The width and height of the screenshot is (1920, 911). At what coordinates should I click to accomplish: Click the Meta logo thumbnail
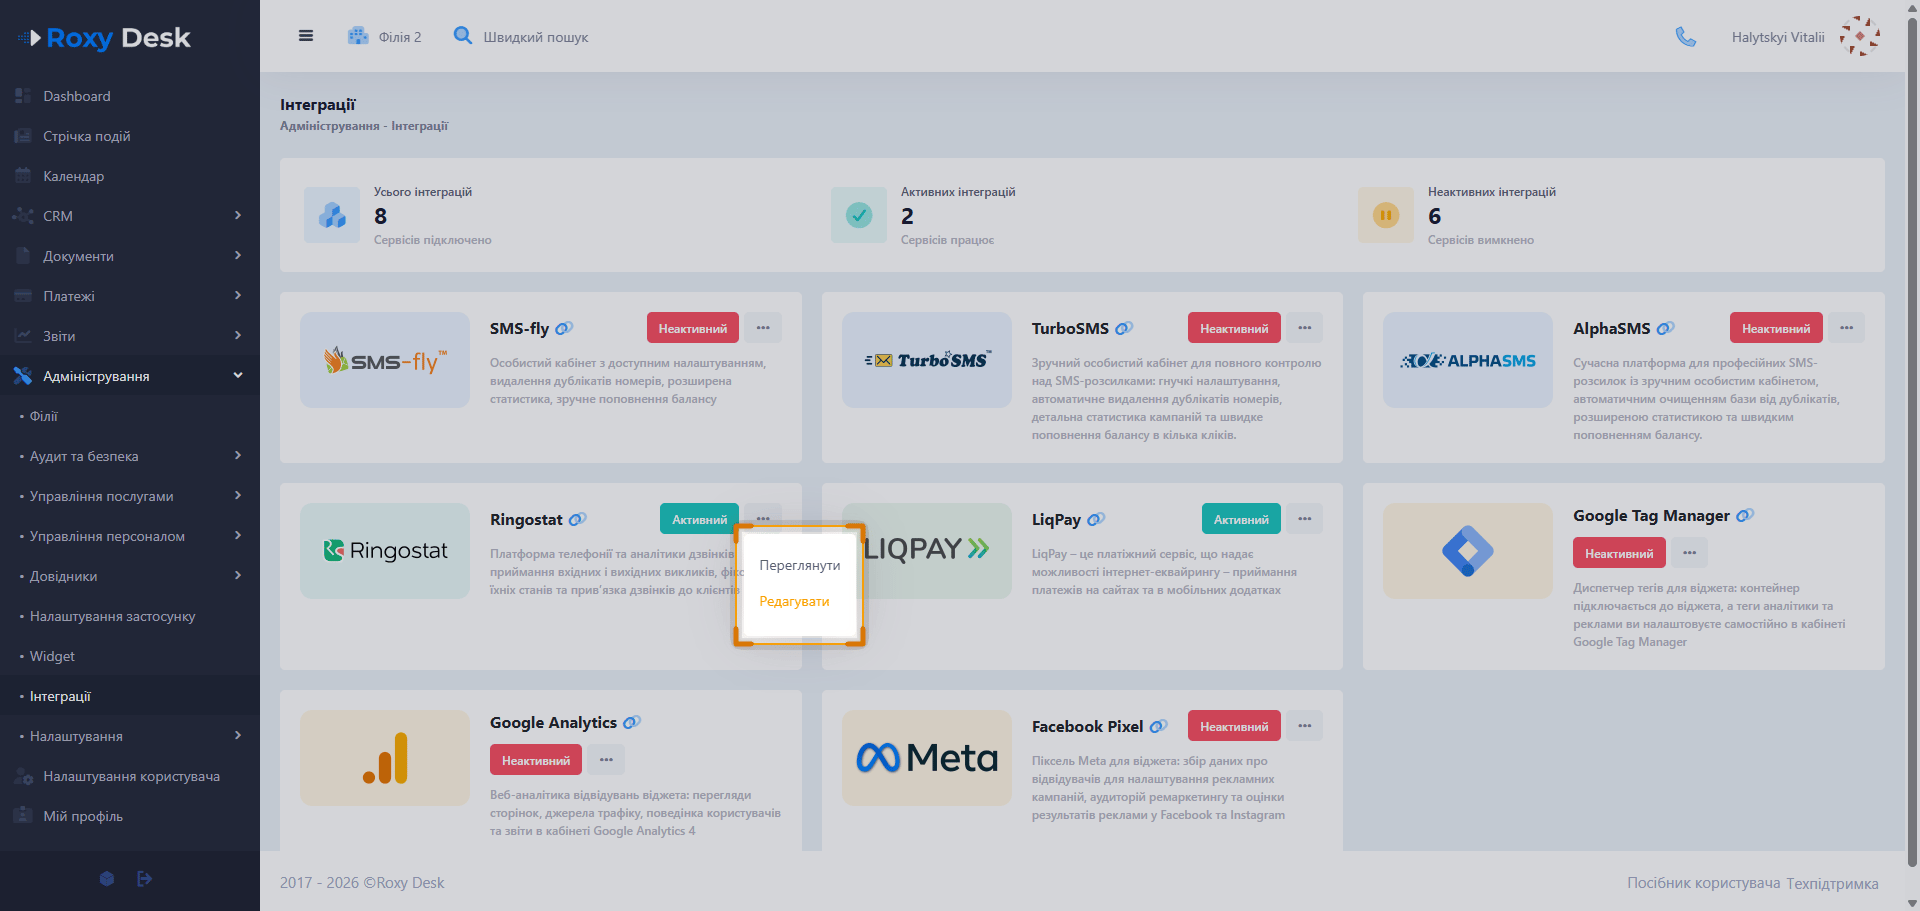coord(927,758)
